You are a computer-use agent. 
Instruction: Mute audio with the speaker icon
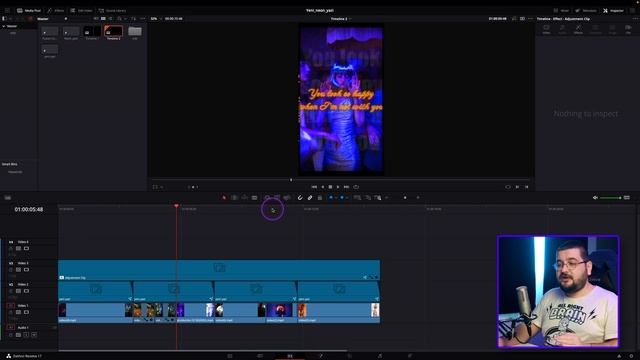[595, 198]
